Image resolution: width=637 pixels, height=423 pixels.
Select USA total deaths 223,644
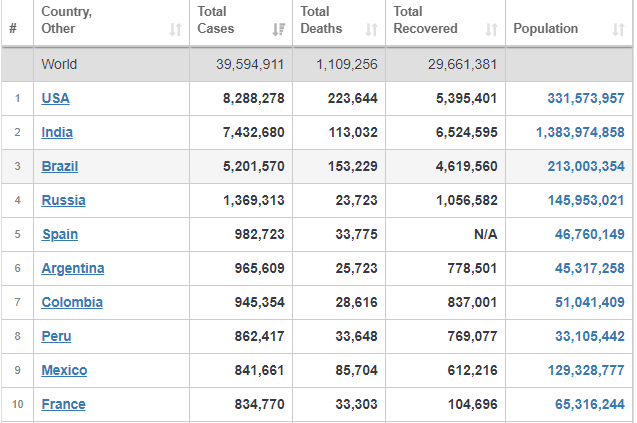[353, 98]
